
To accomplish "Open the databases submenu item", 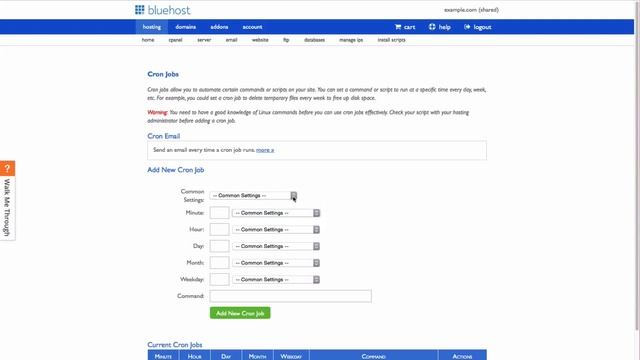I will (314, 40).
